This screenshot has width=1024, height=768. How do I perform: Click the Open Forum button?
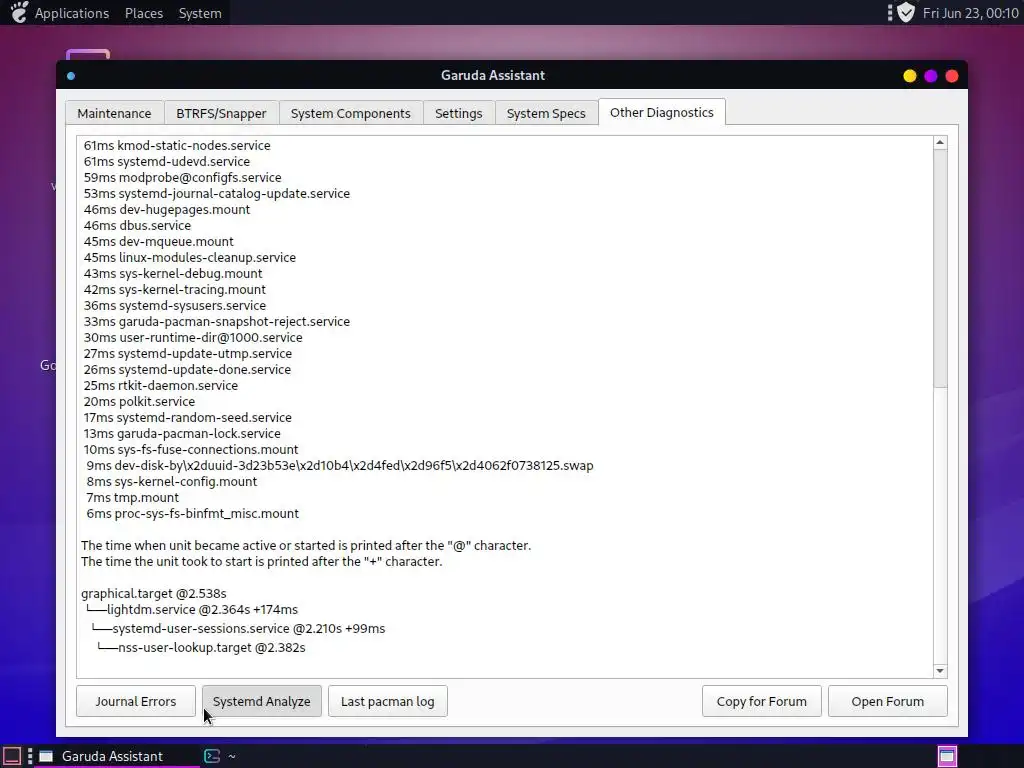(888, 701)
